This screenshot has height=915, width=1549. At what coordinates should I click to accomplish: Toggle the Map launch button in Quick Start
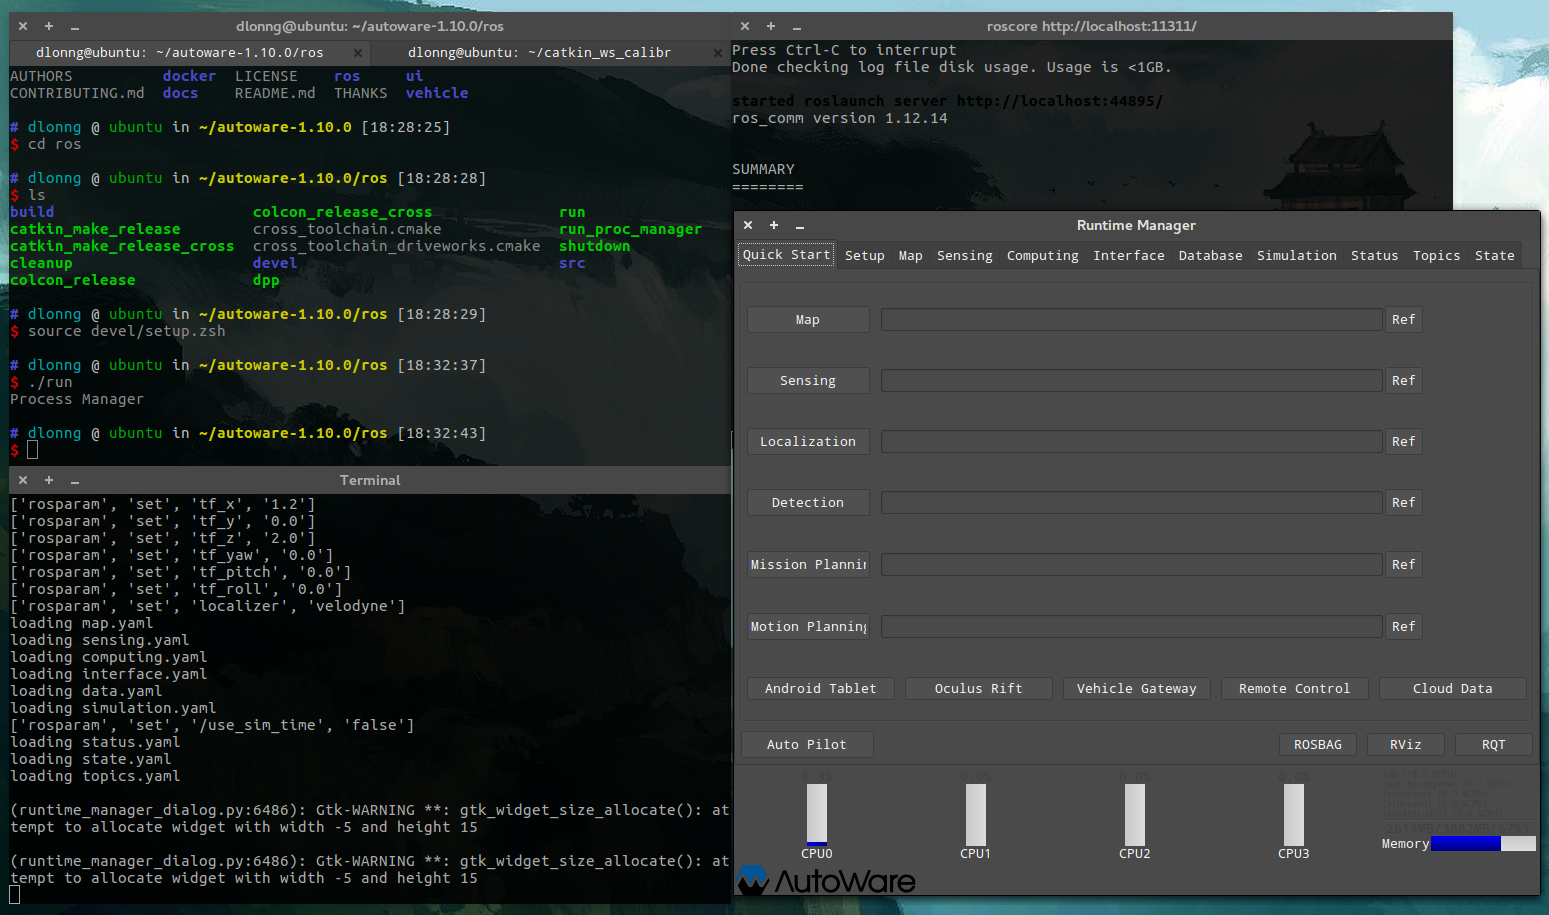[x=808, y=320]
